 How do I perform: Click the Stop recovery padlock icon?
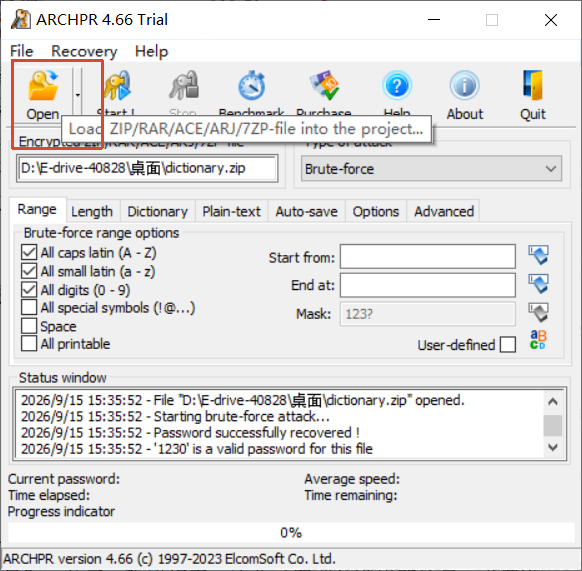pos(184,86)
